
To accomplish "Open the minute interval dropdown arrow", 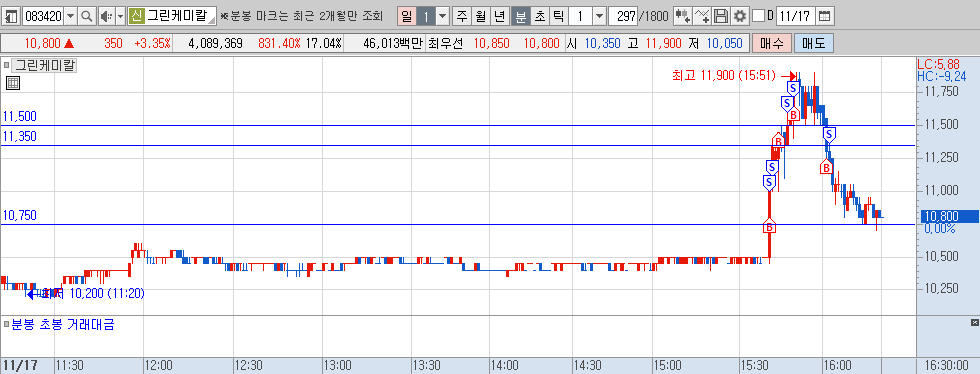I will (x=599, y=16).
